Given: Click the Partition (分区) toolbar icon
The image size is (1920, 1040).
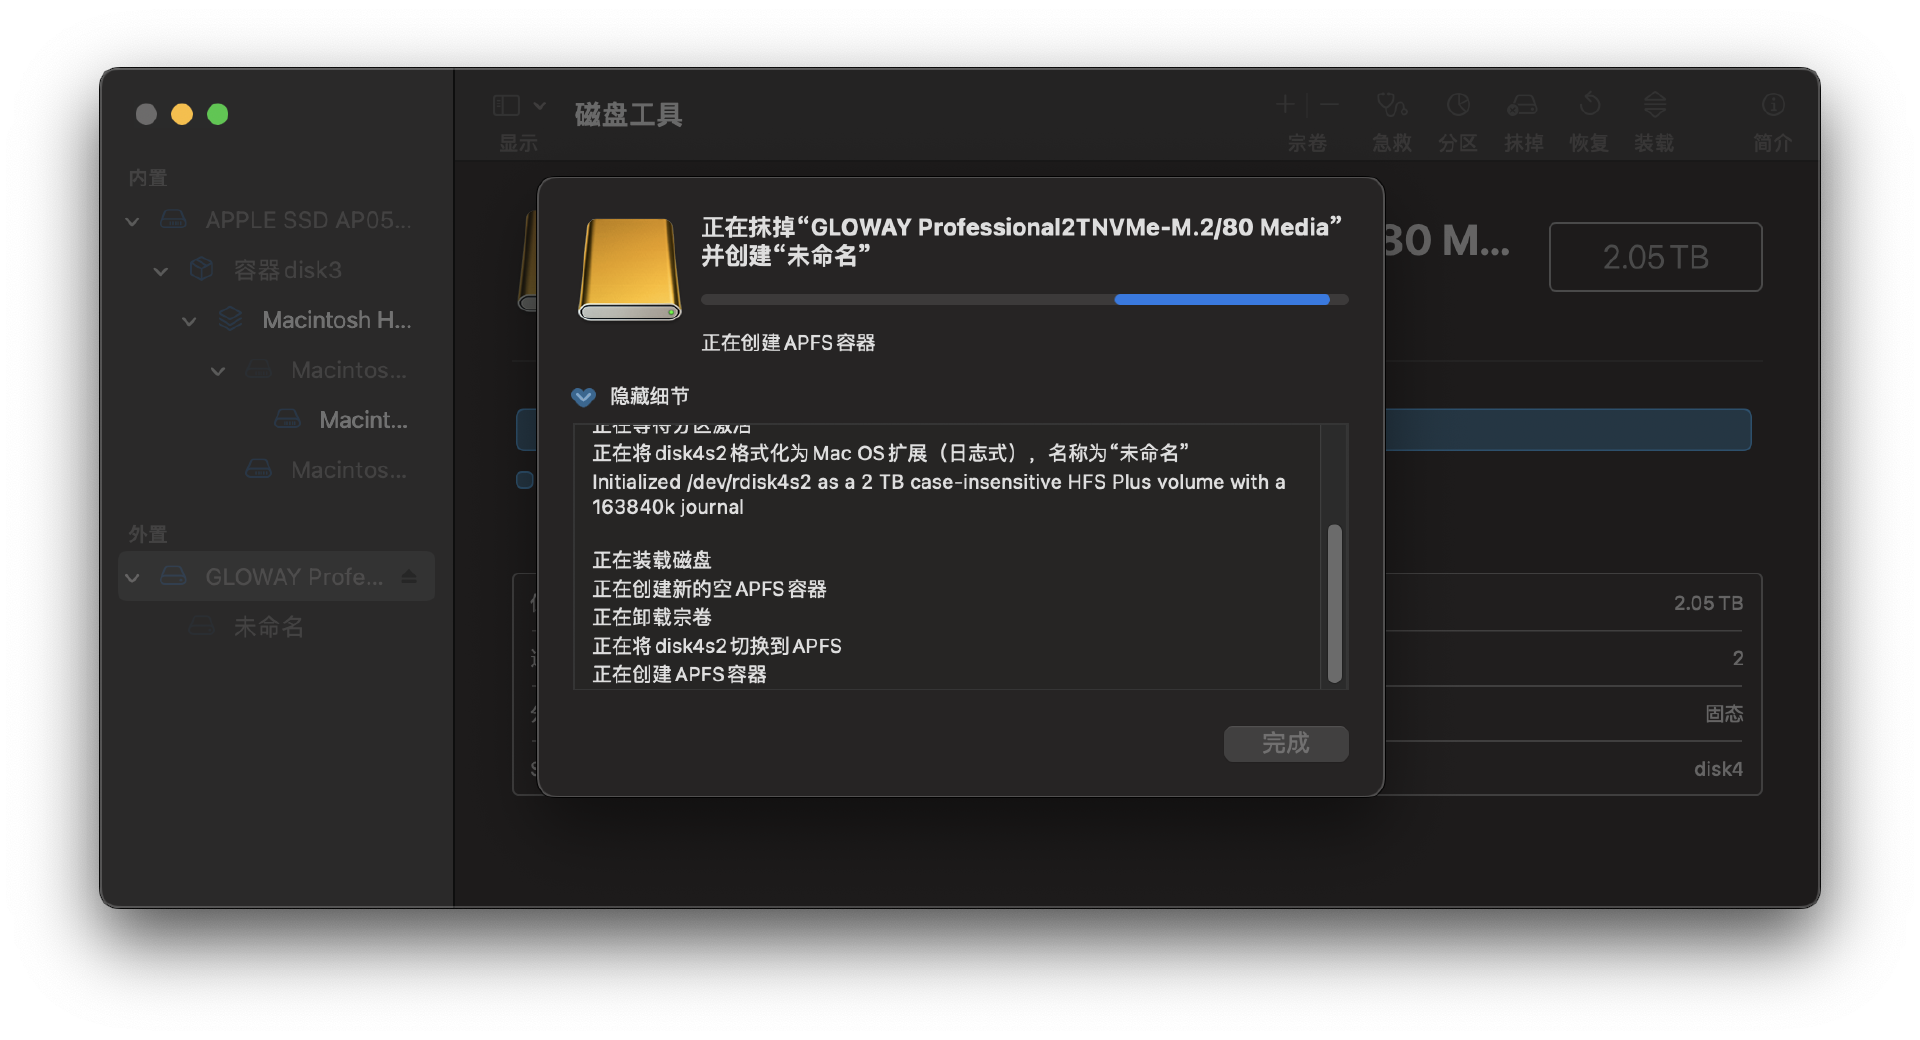Looking at the screenshot, I should (x=1458, y=104).
